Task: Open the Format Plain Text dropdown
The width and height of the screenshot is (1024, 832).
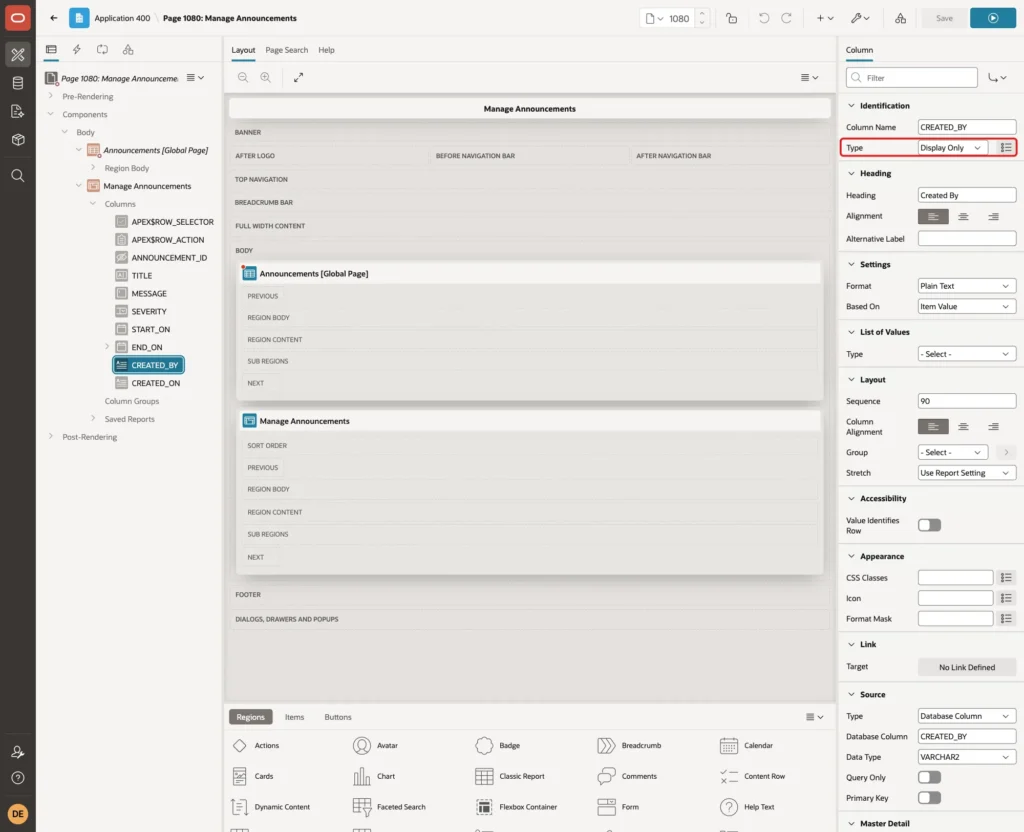Action: coord(967,286)
